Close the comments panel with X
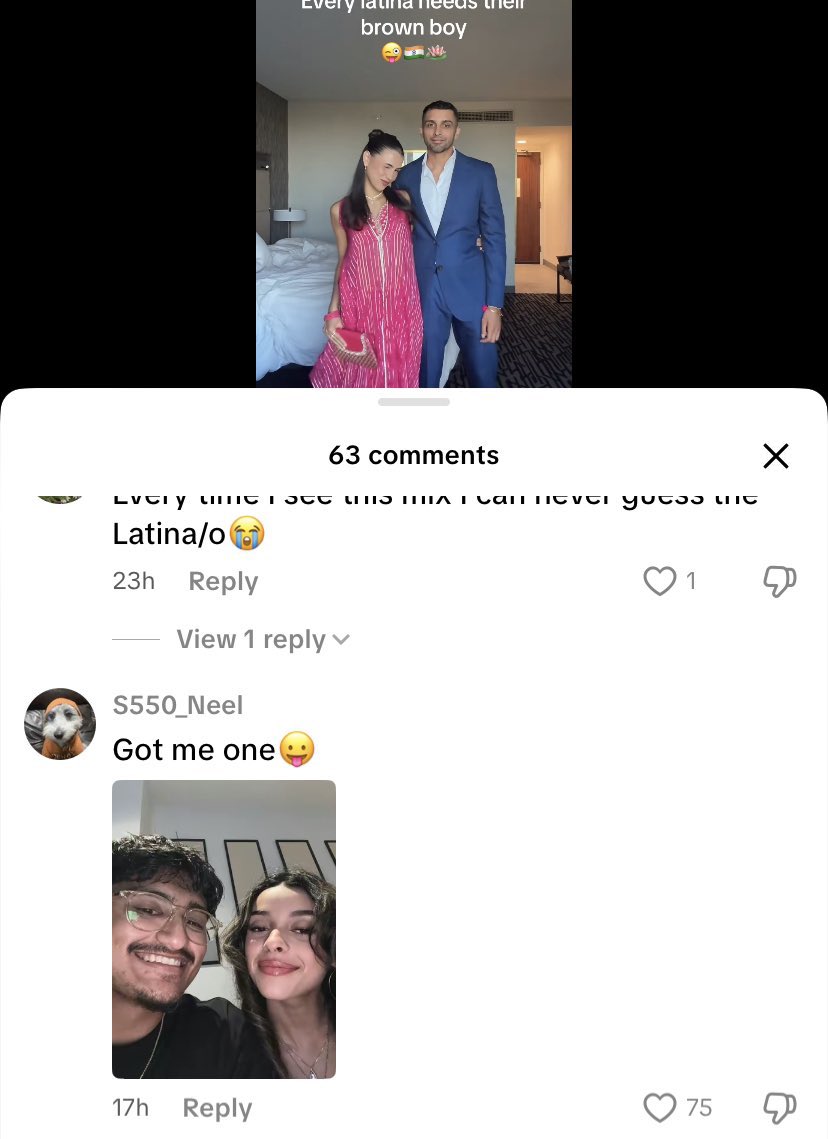This screenshot has width=828, height=1139. click(776, 456)
